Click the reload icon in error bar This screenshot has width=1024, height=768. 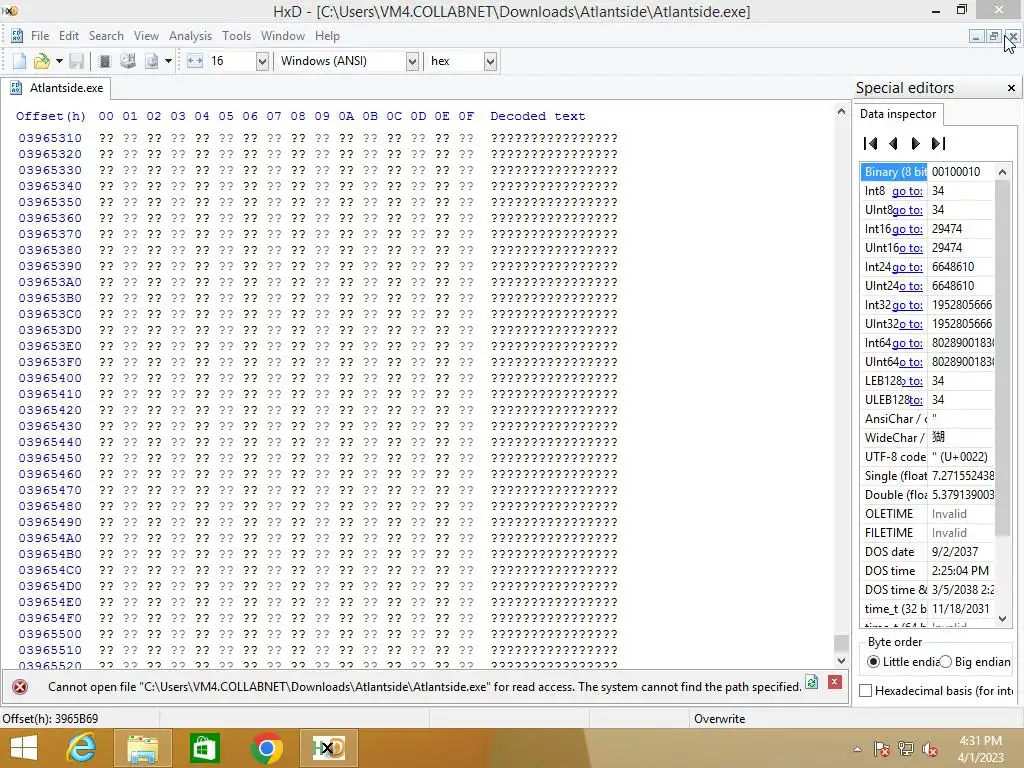pos(811,682)
